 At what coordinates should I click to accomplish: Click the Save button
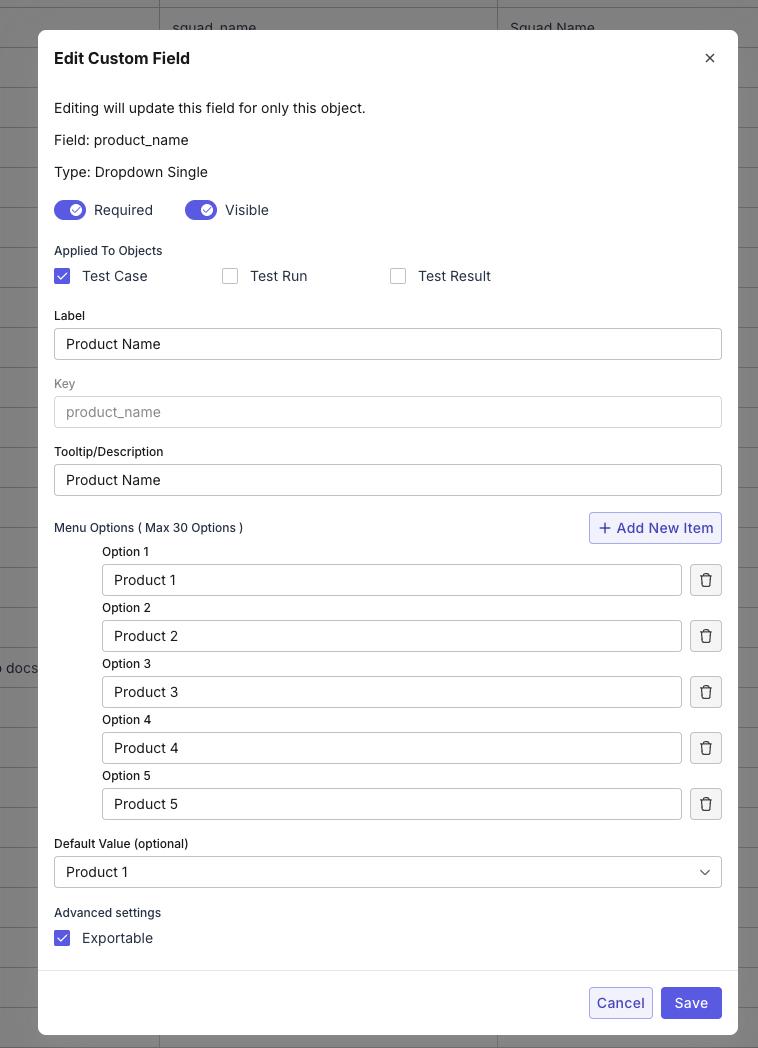[x=691, y=1002]
